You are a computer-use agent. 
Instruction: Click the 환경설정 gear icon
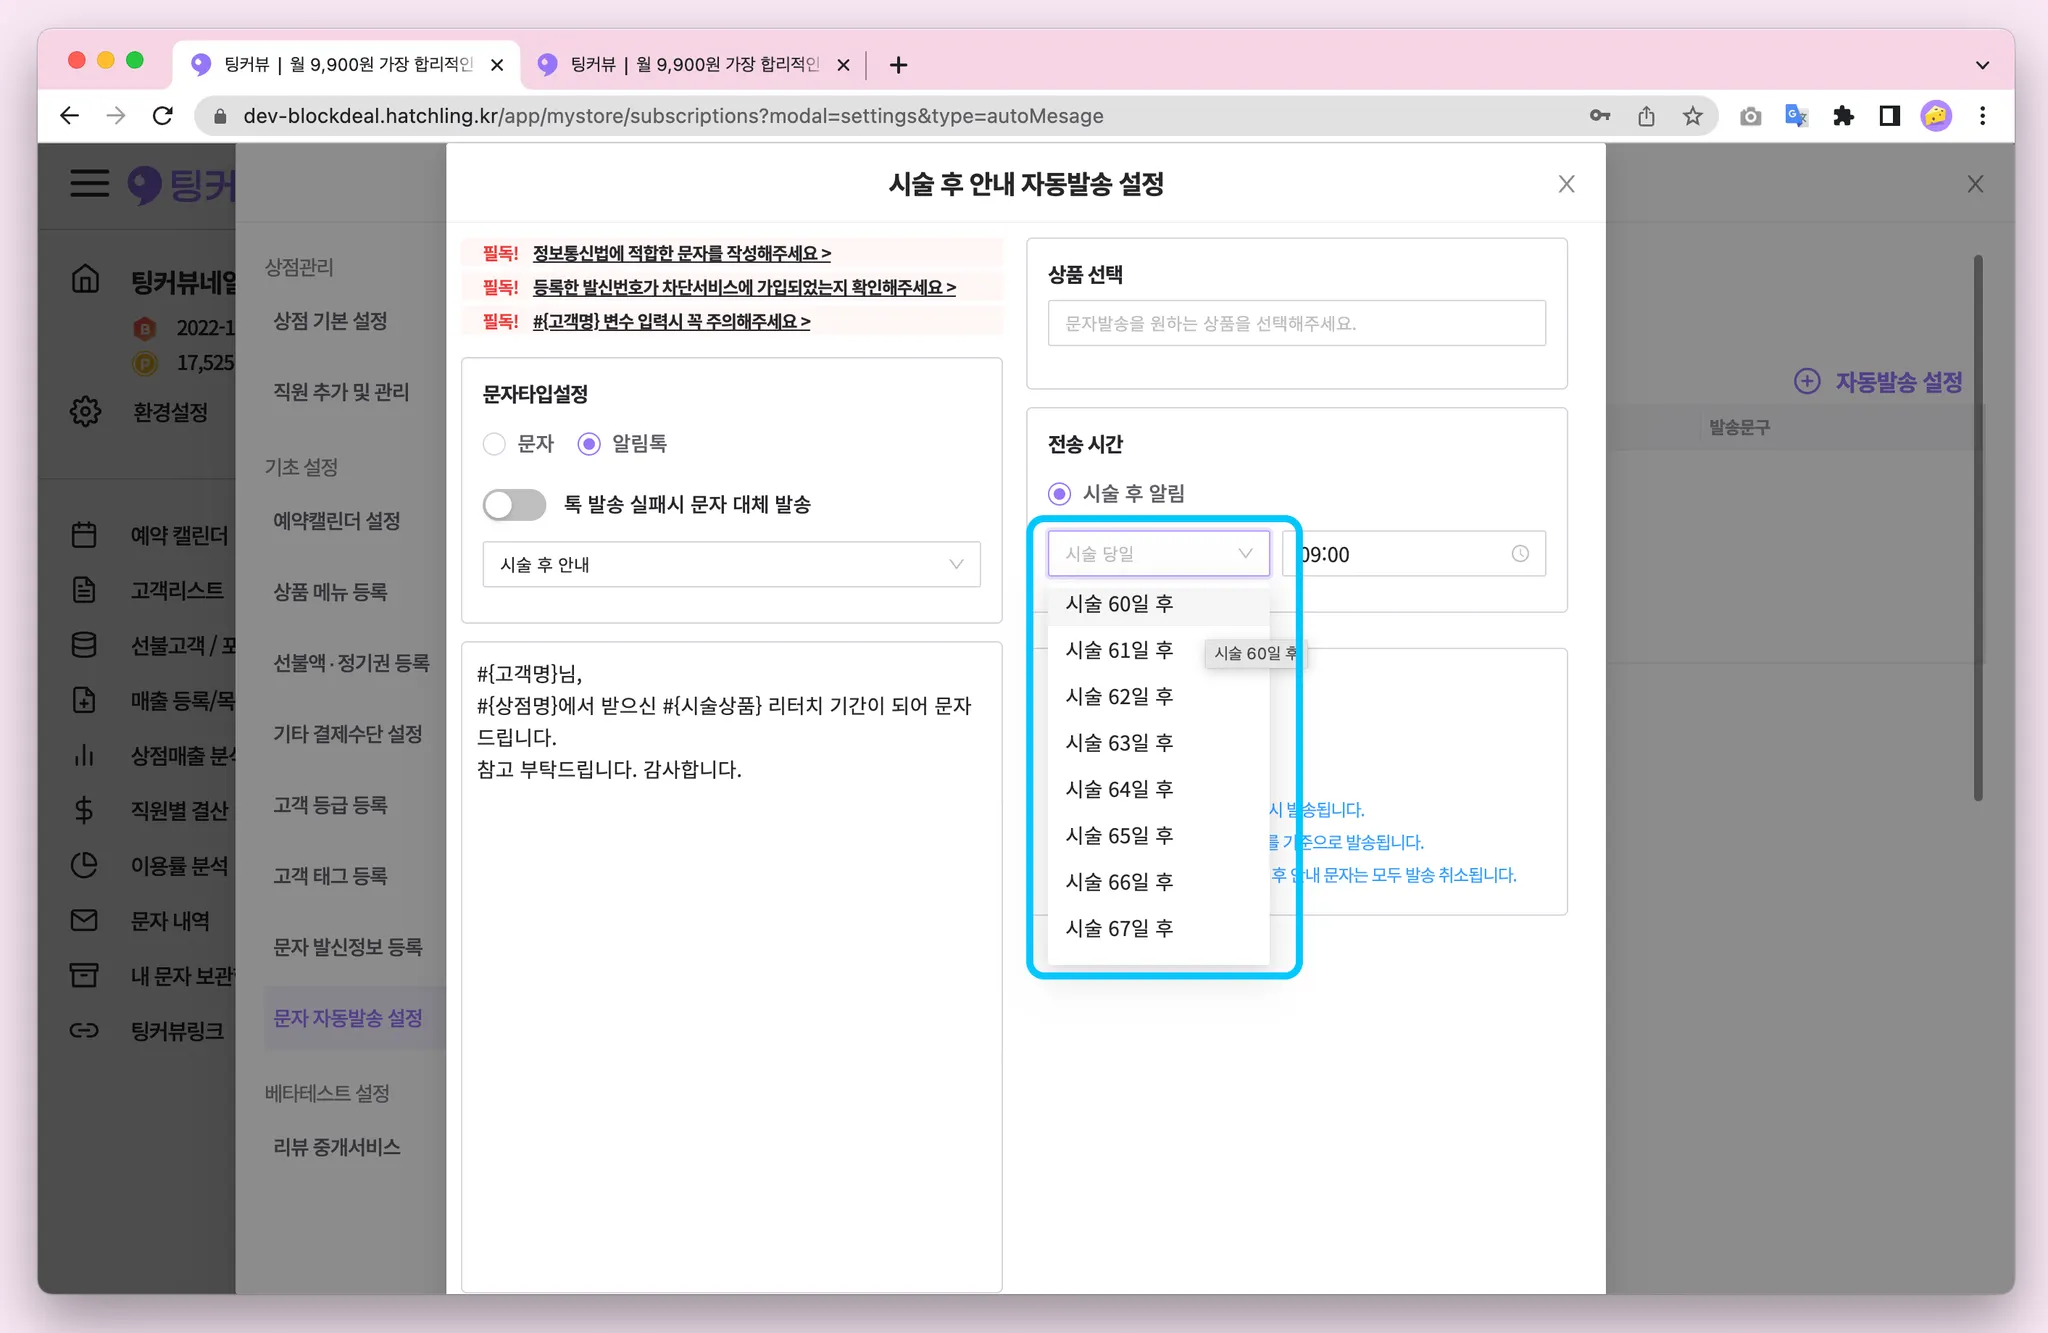point(86,411)
